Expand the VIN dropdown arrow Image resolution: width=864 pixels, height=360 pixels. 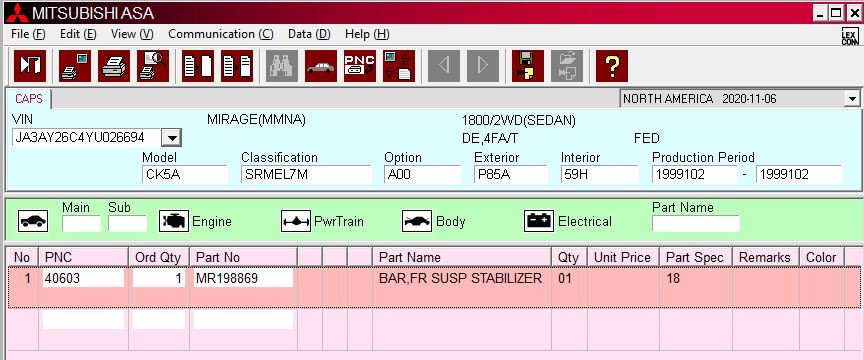[x=172, y=137]
